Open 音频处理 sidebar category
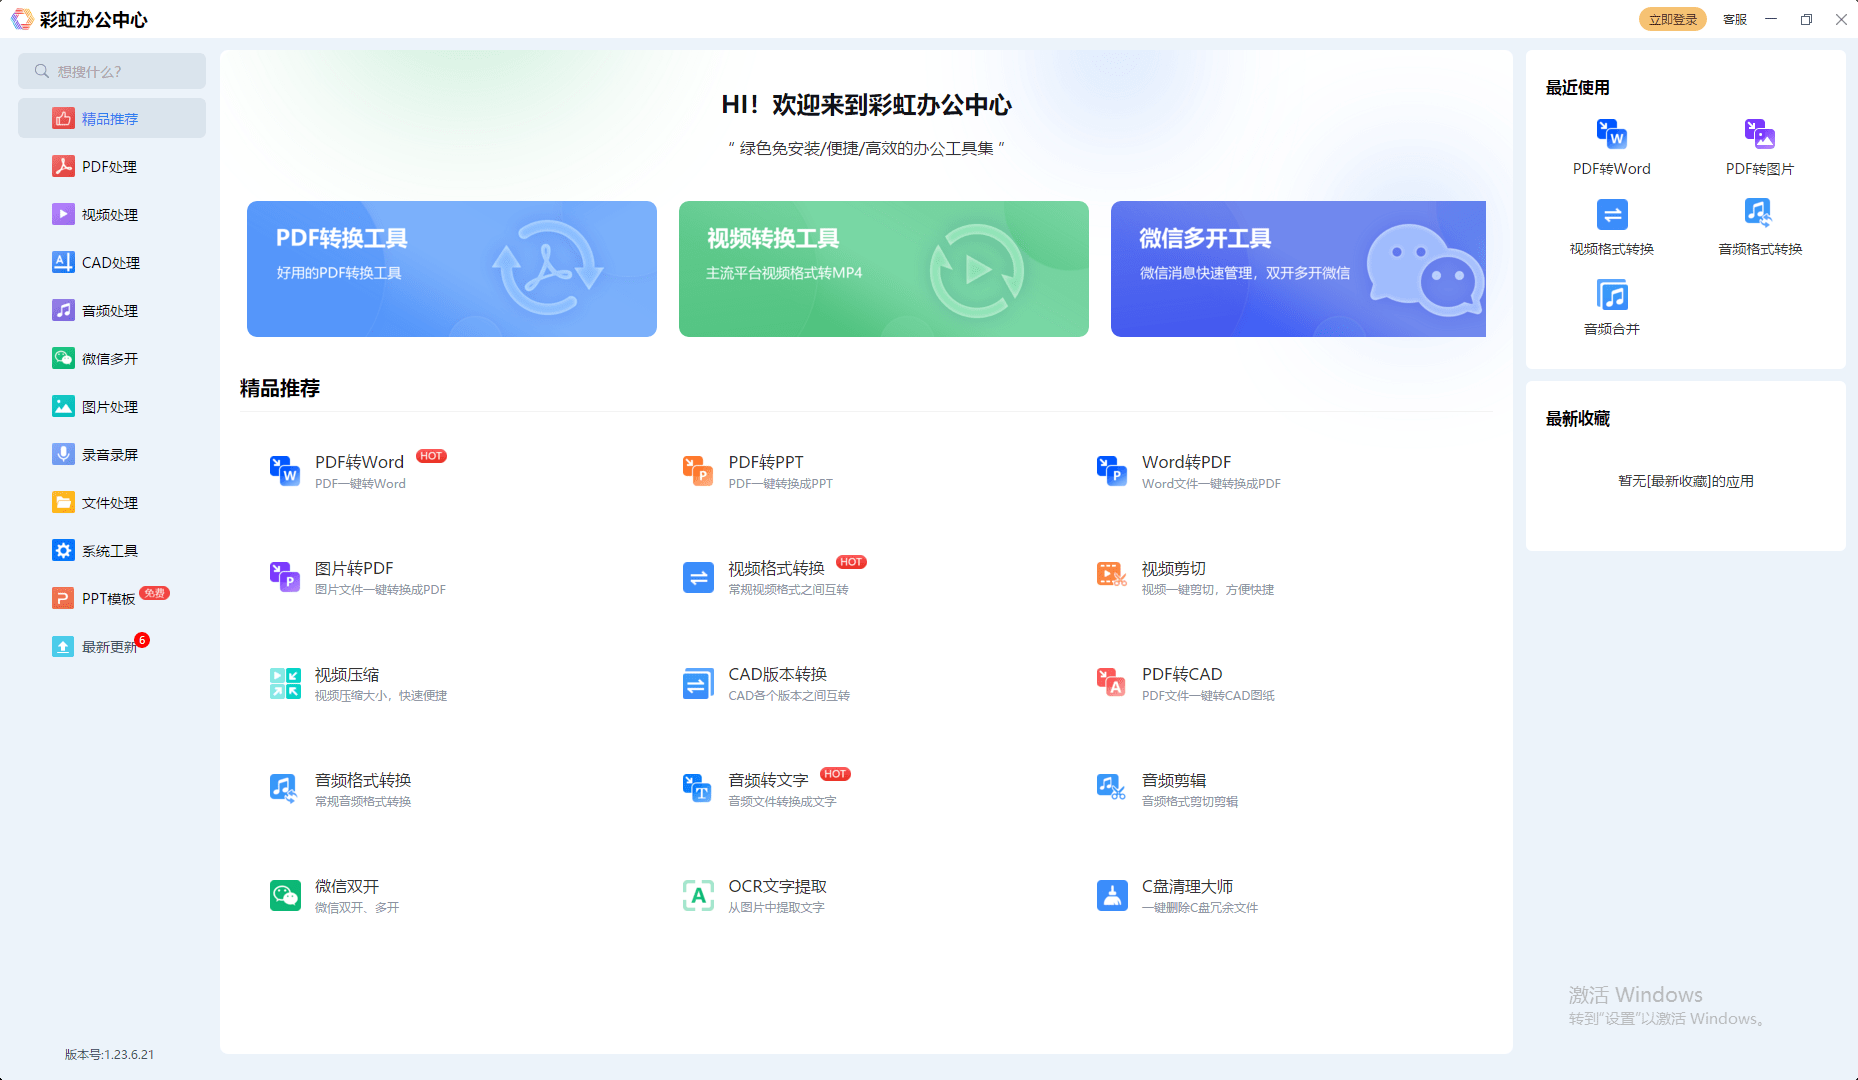This screenshot has width=1858, height=1080. (112, 310)
